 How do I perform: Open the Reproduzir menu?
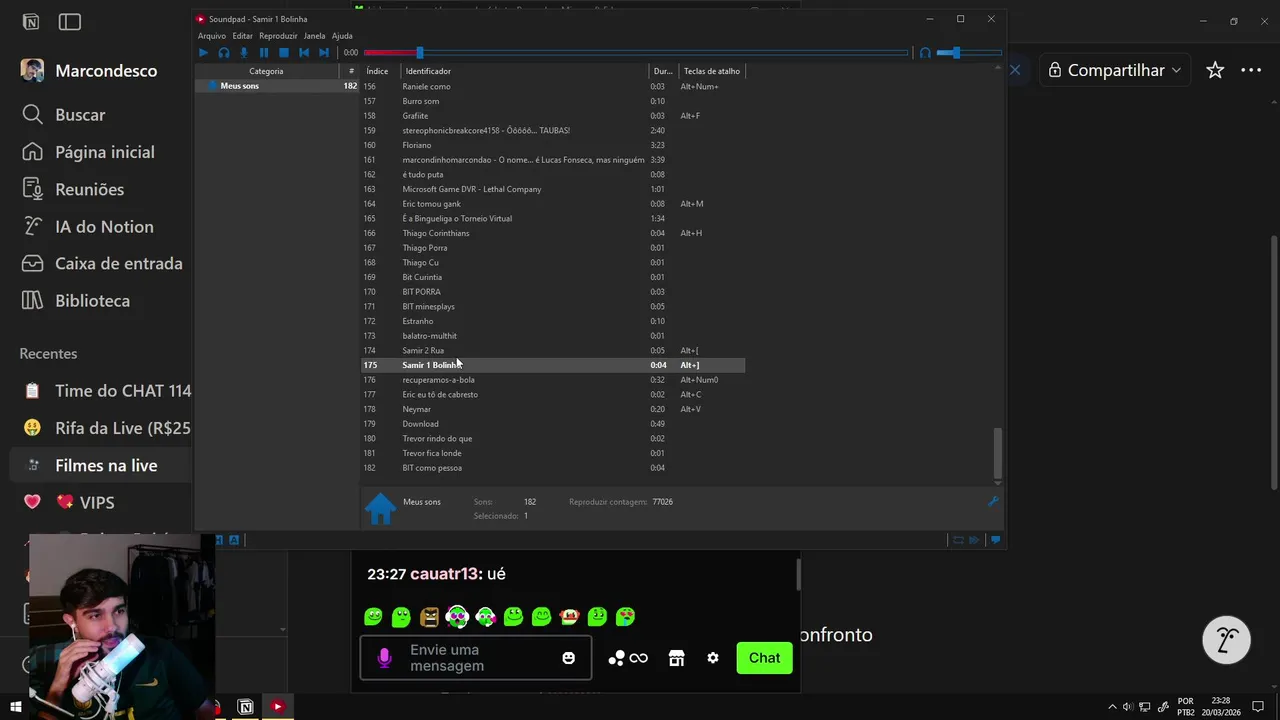(278, 36)
